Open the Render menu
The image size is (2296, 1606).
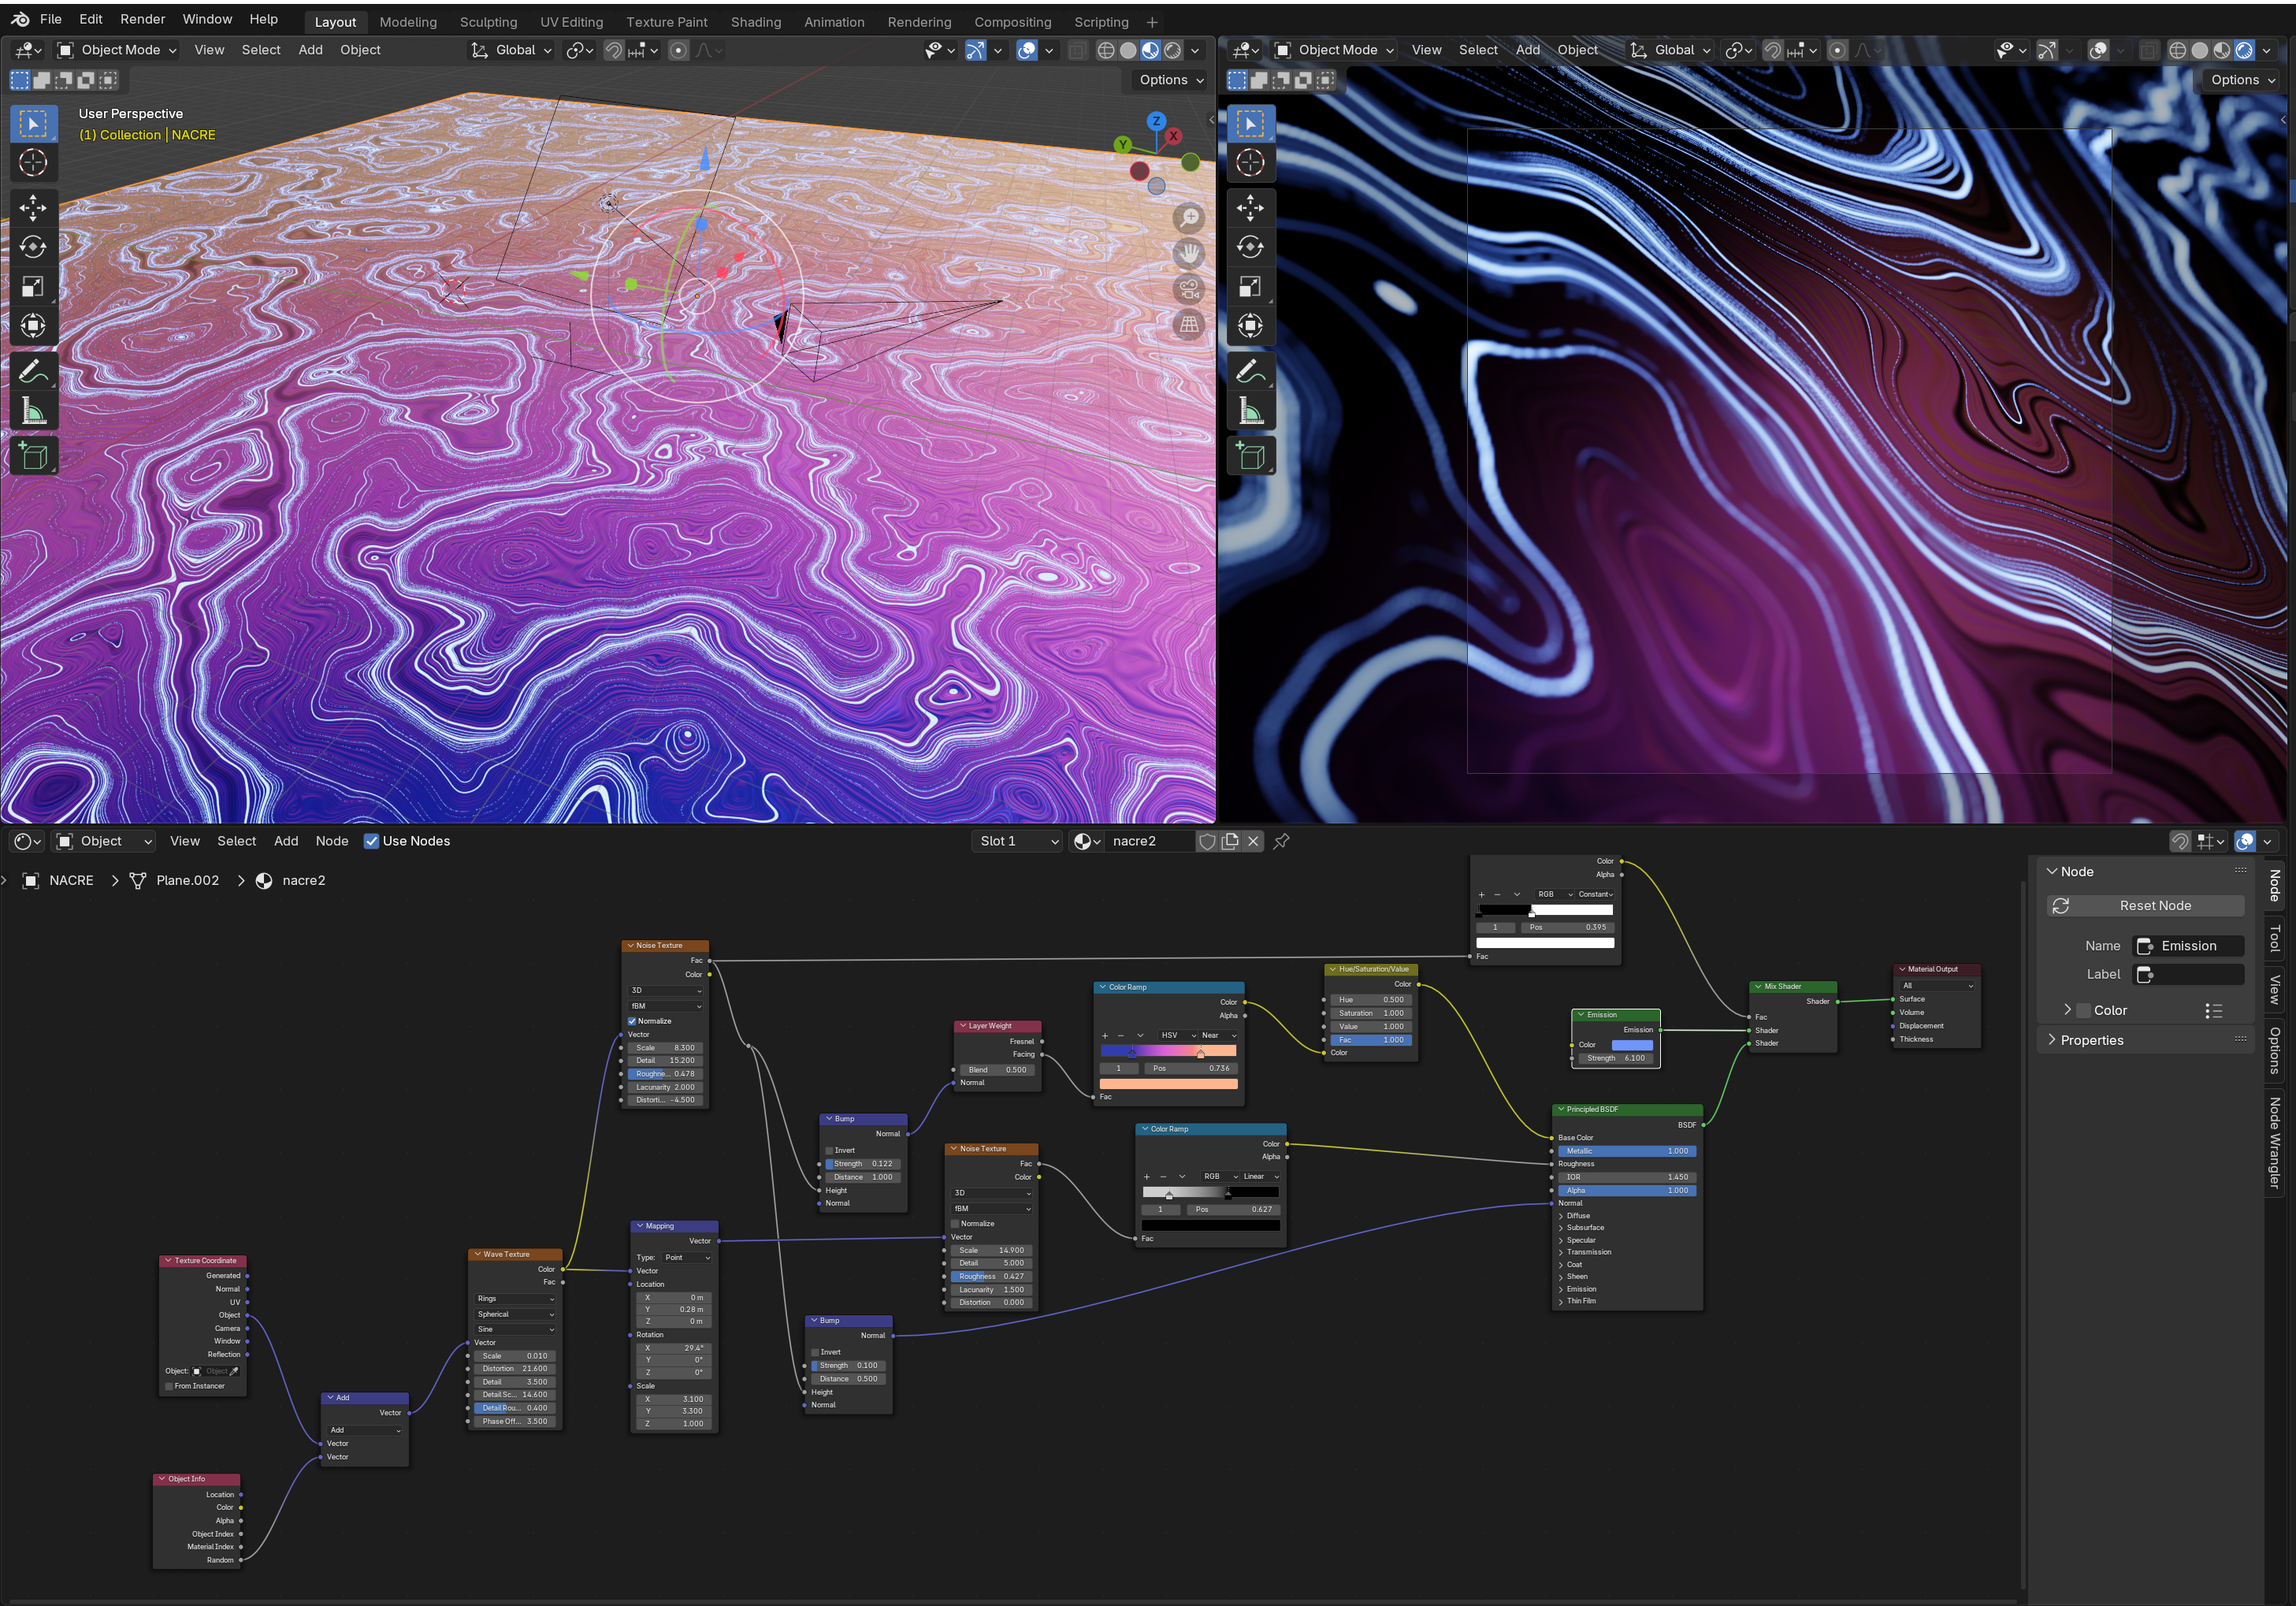coord(142,19)
